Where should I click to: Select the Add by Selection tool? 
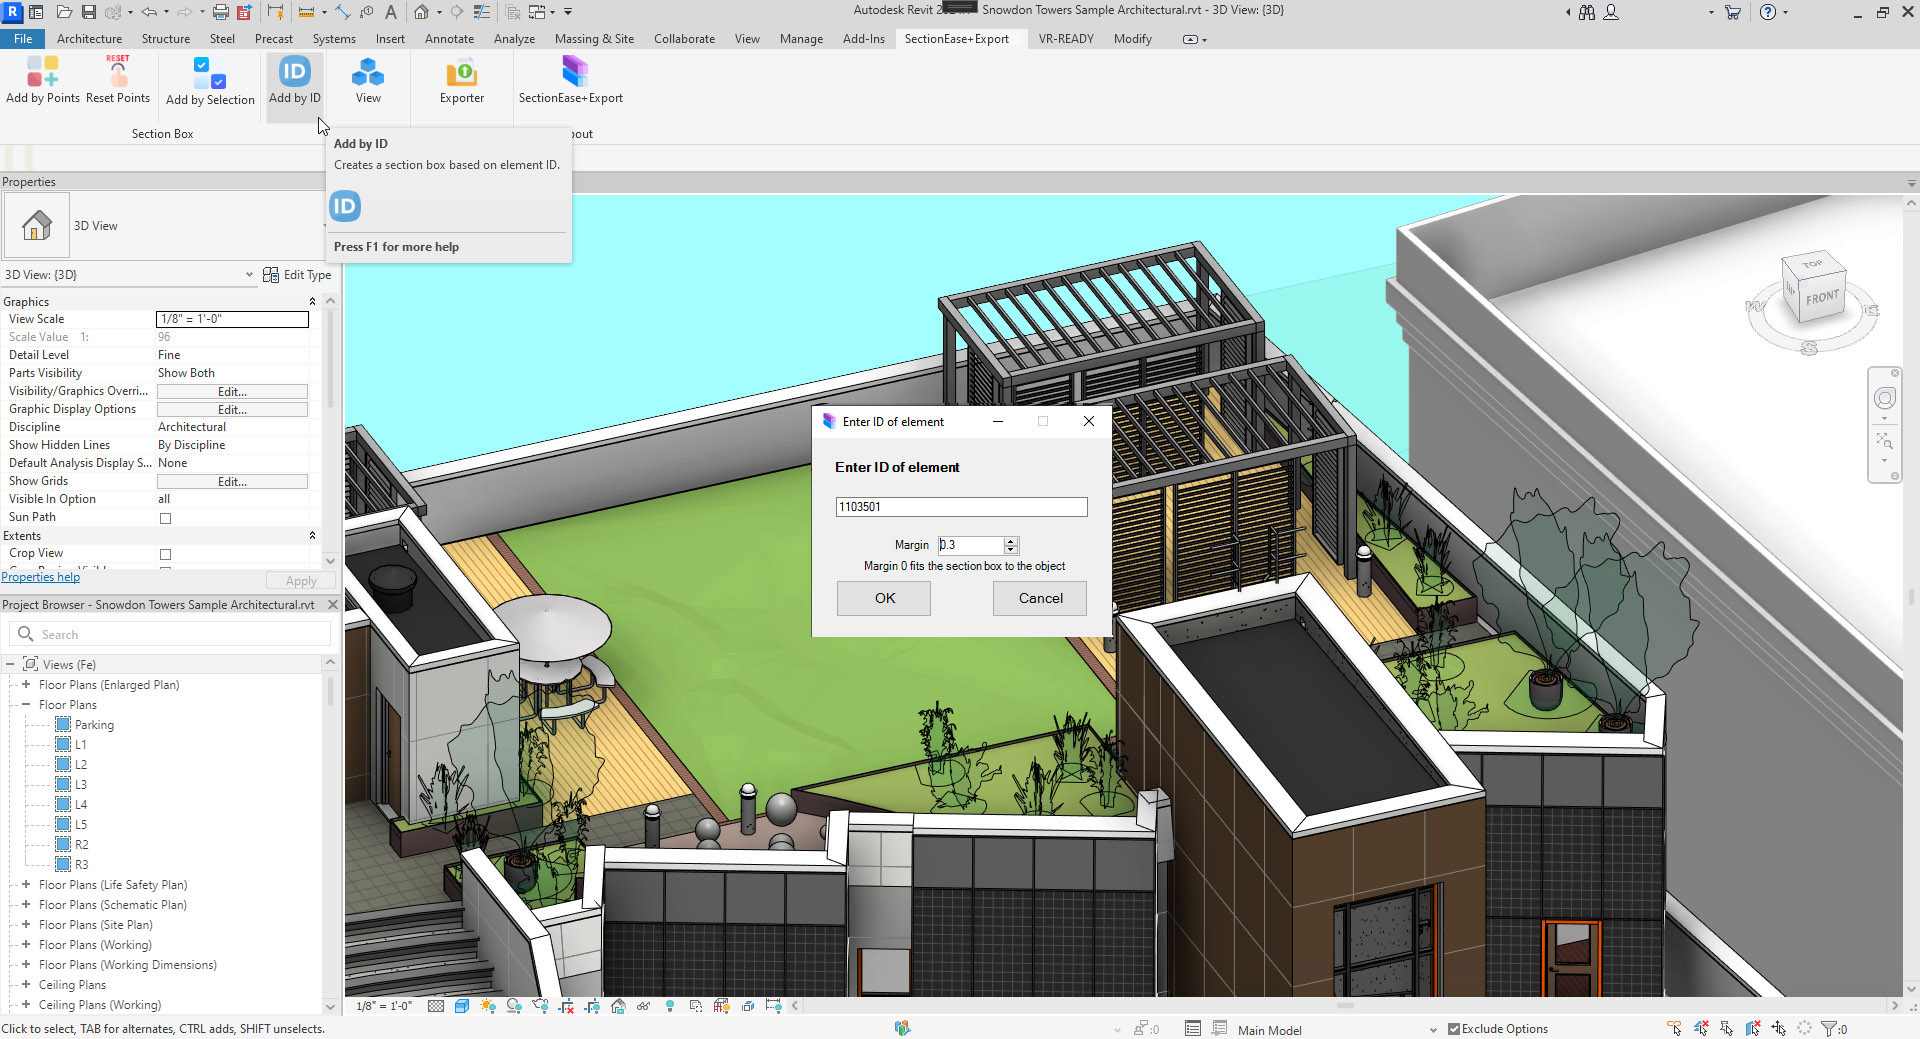click(x=210, y=73)
